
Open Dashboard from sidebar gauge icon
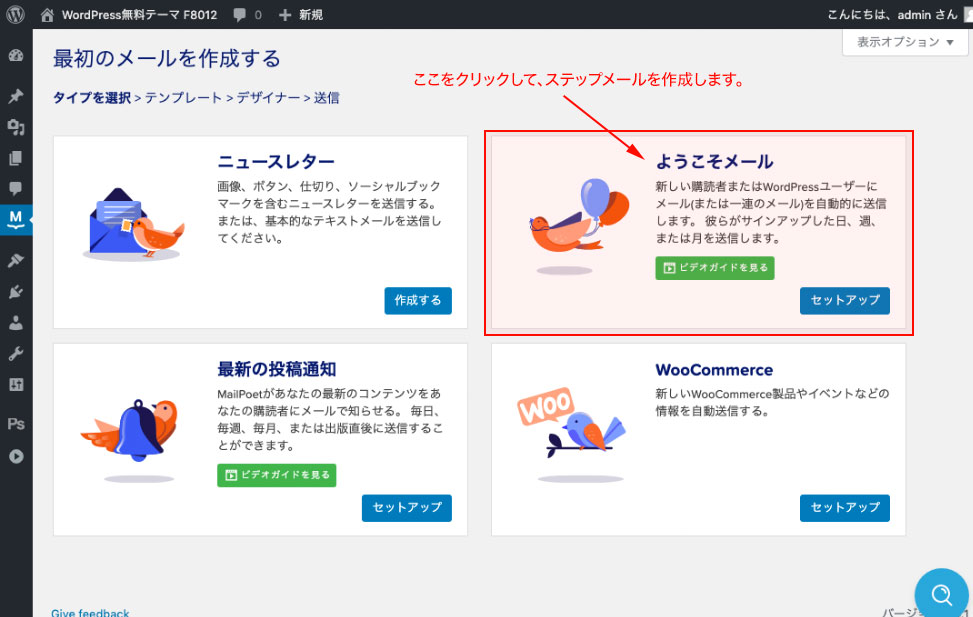coord(16,56)
